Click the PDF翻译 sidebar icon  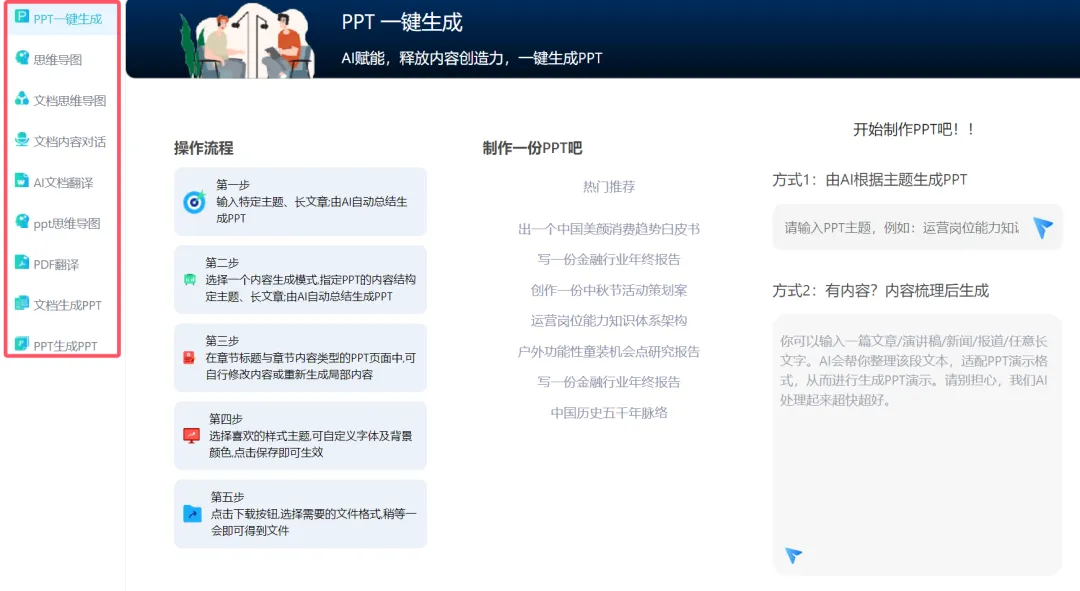pyautogui.click(x=22, y=262)
